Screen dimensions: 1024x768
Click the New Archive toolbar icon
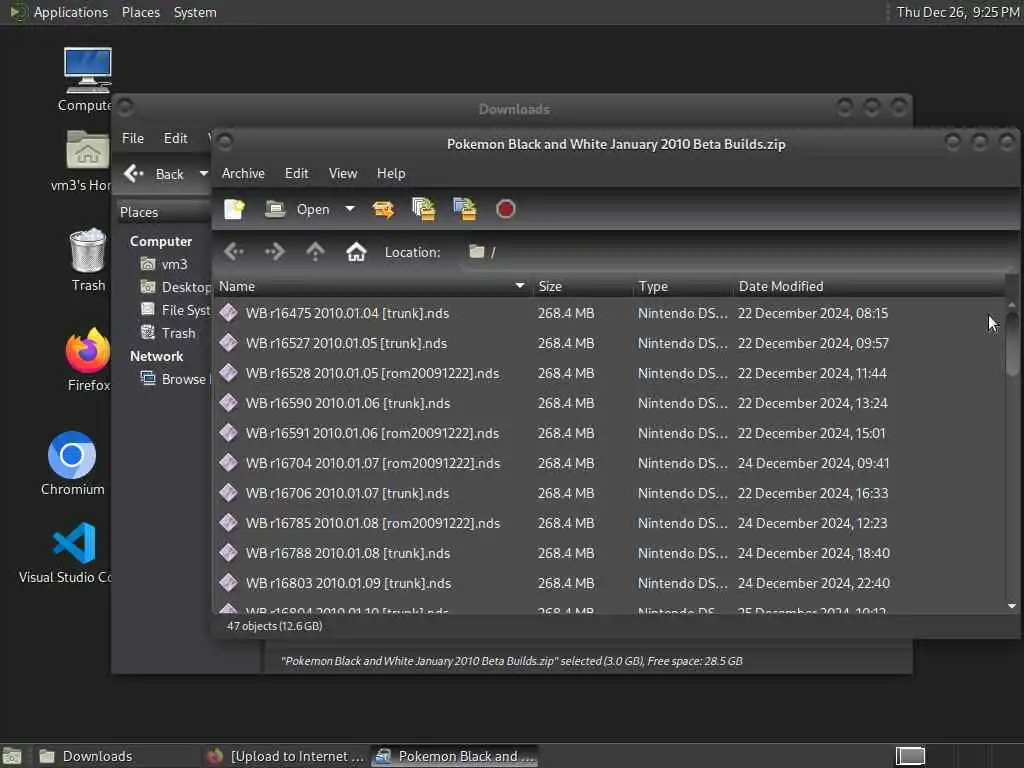pos(234,209)
